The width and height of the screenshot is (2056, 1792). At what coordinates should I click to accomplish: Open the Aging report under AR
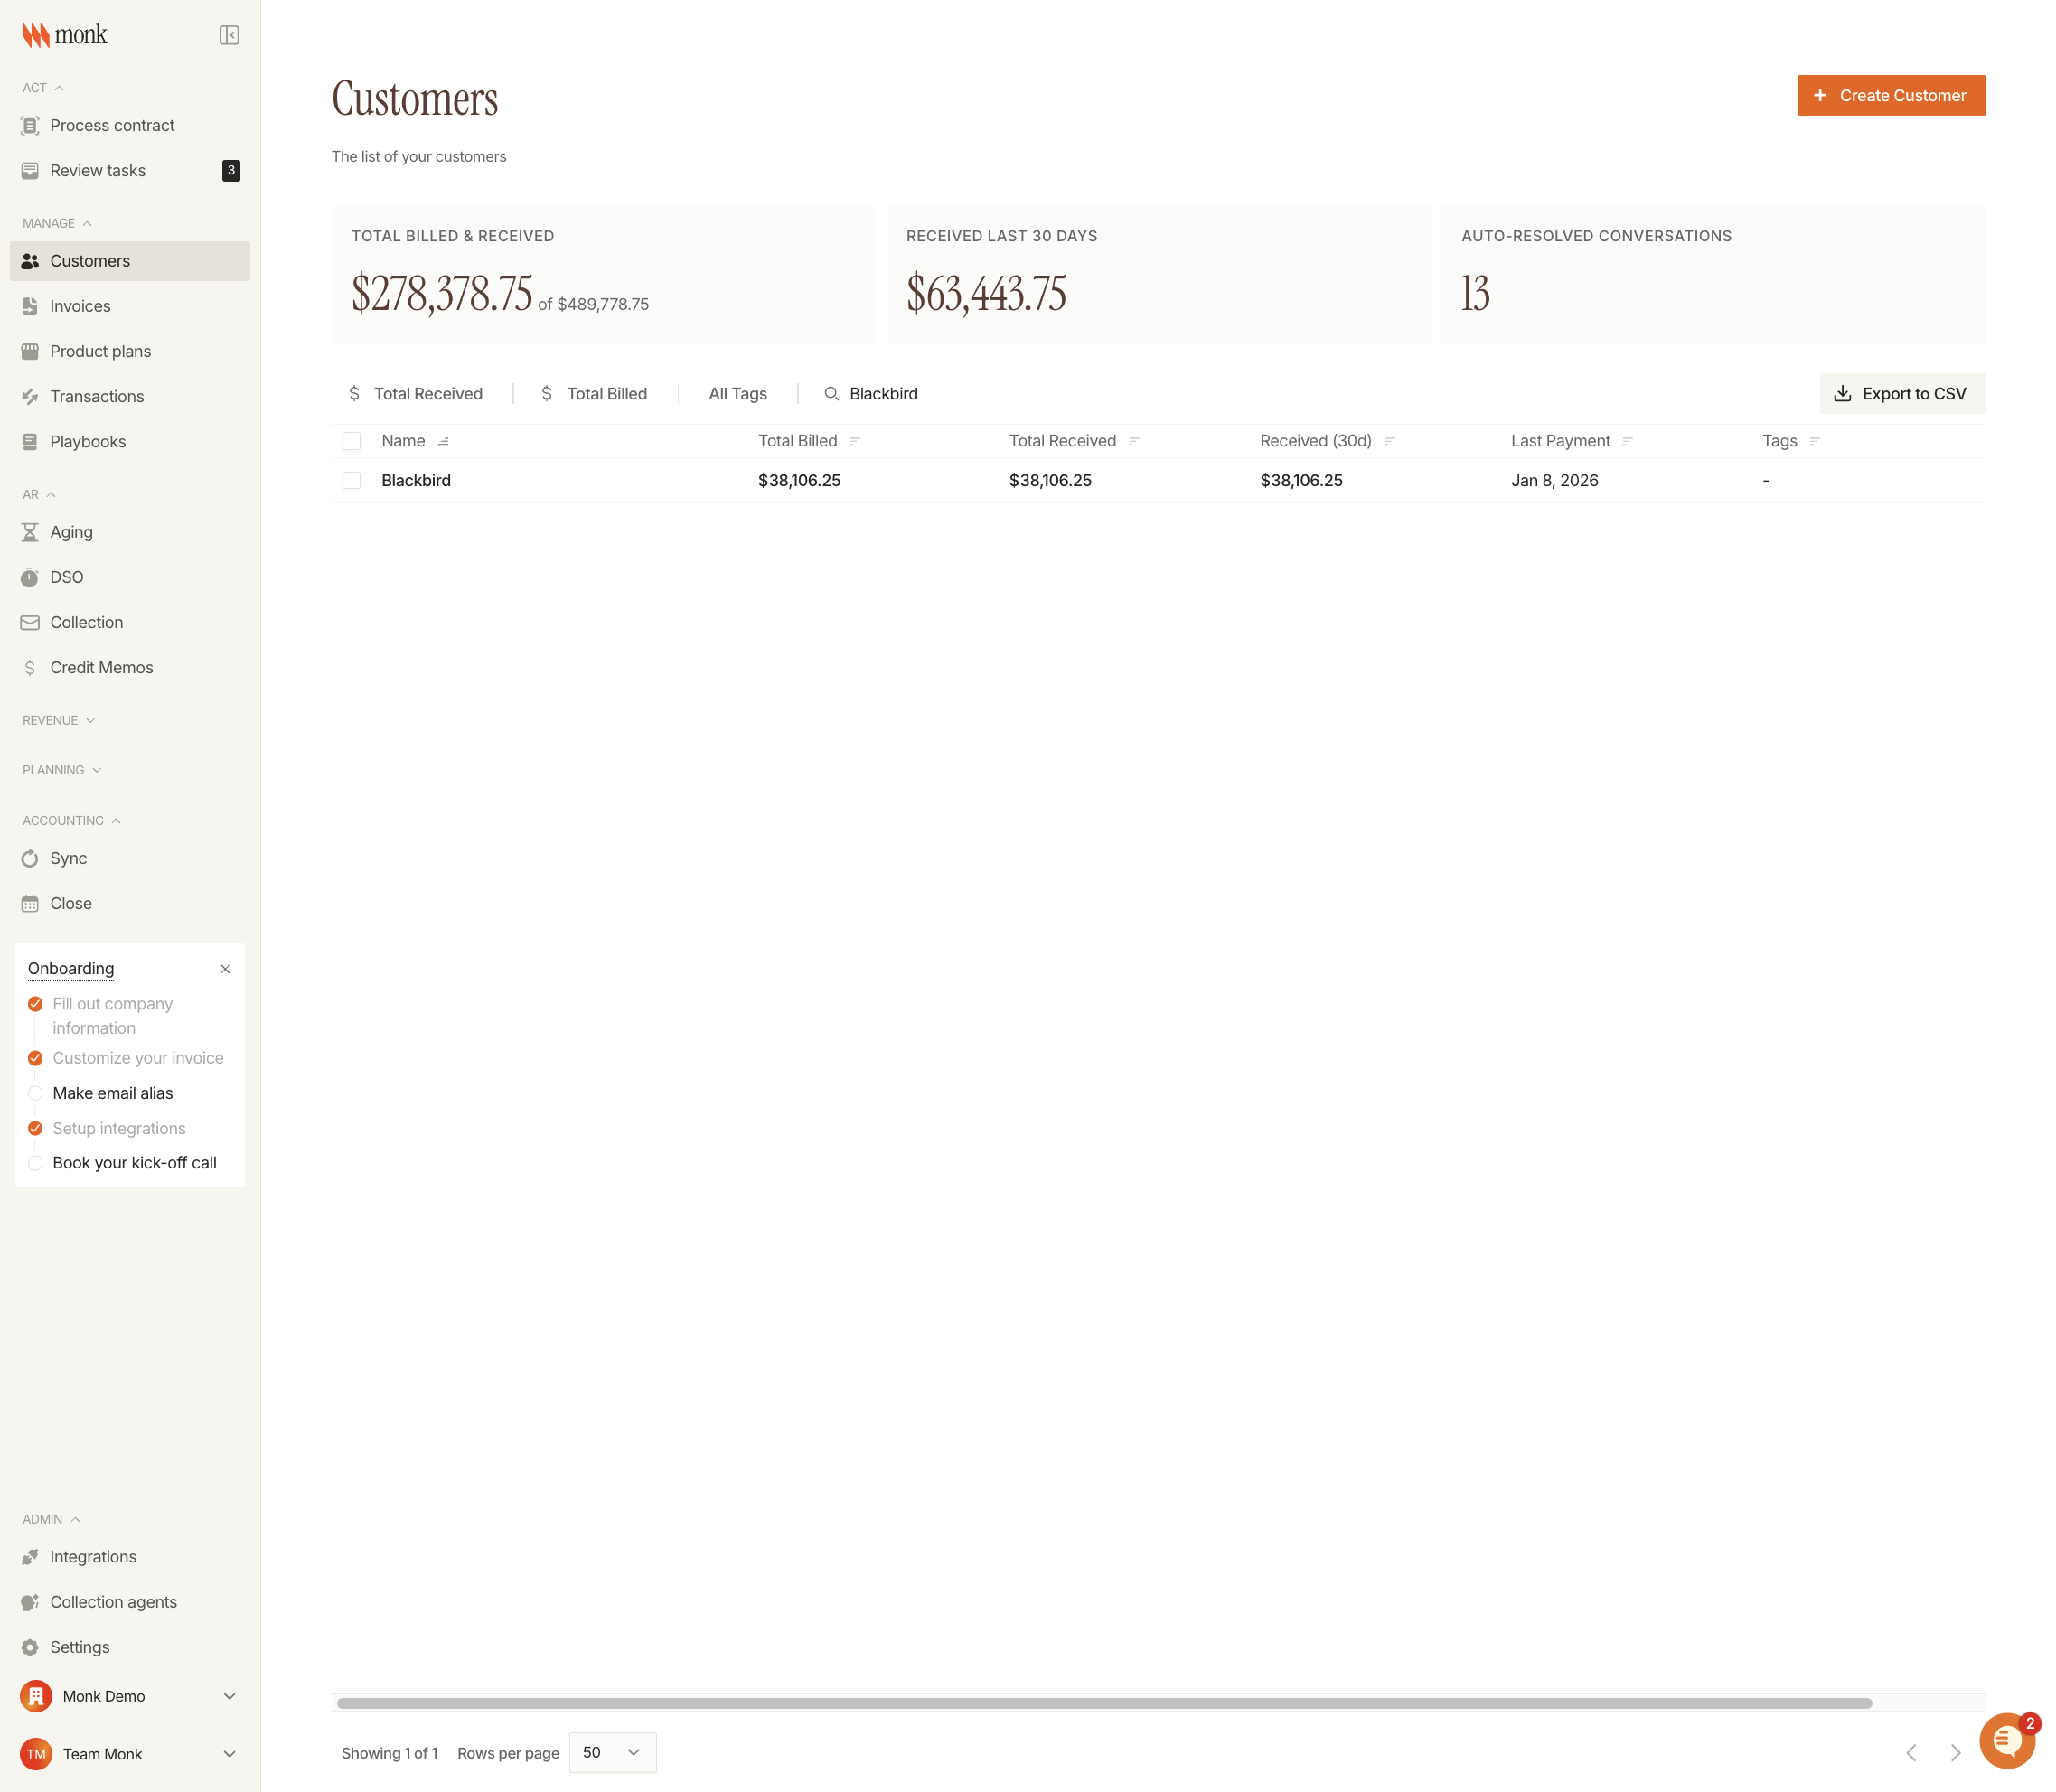click(70, 531)
